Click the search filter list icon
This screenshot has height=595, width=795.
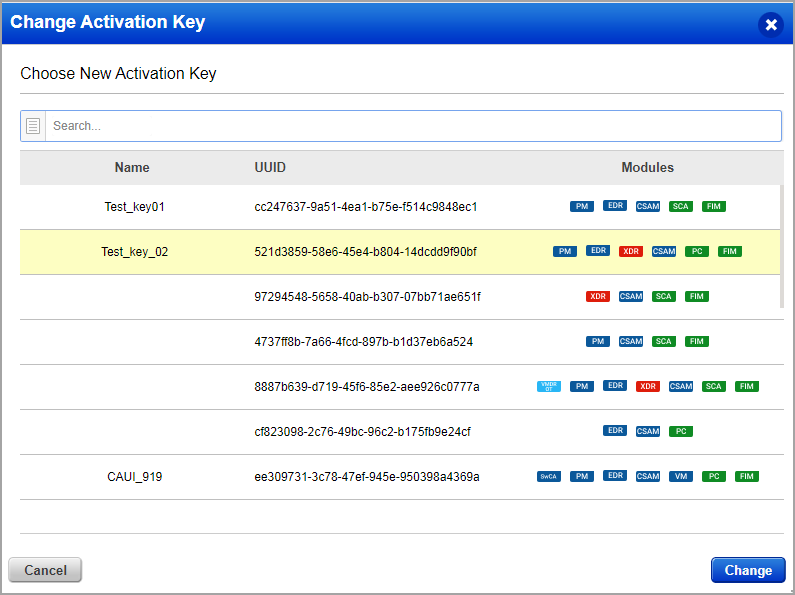coord(33,126)
